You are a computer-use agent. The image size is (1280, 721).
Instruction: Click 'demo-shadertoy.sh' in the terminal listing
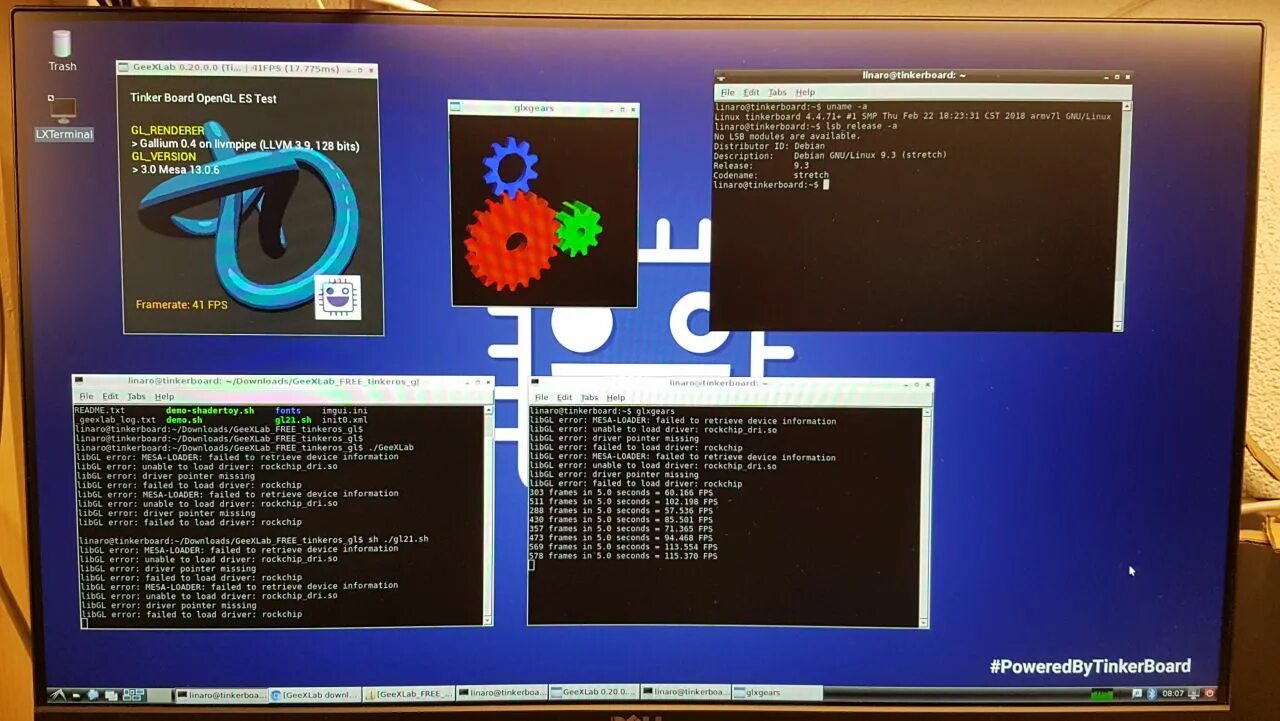pos(210,411)
